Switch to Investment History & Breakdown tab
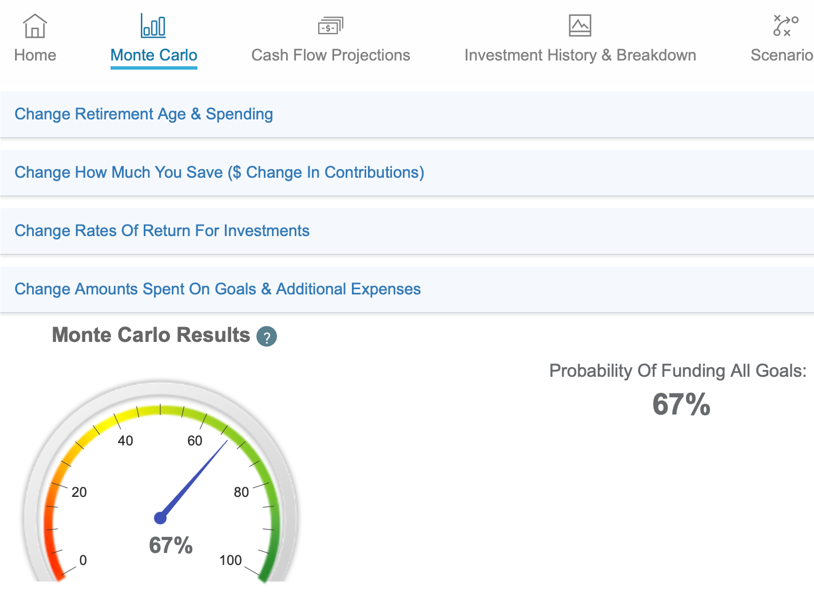Viewport: 814px width, 596px height. [x=580, y=55]
